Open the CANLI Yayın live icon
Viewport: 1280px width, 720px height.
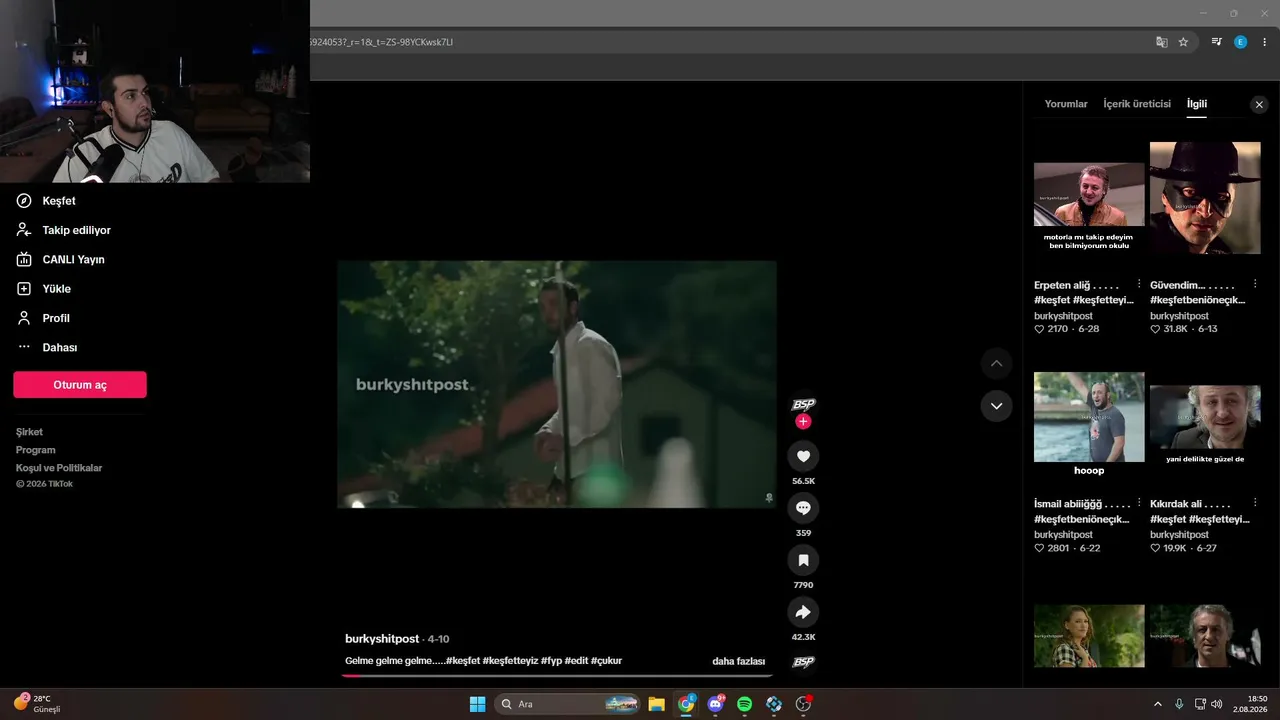pos(24,259)
